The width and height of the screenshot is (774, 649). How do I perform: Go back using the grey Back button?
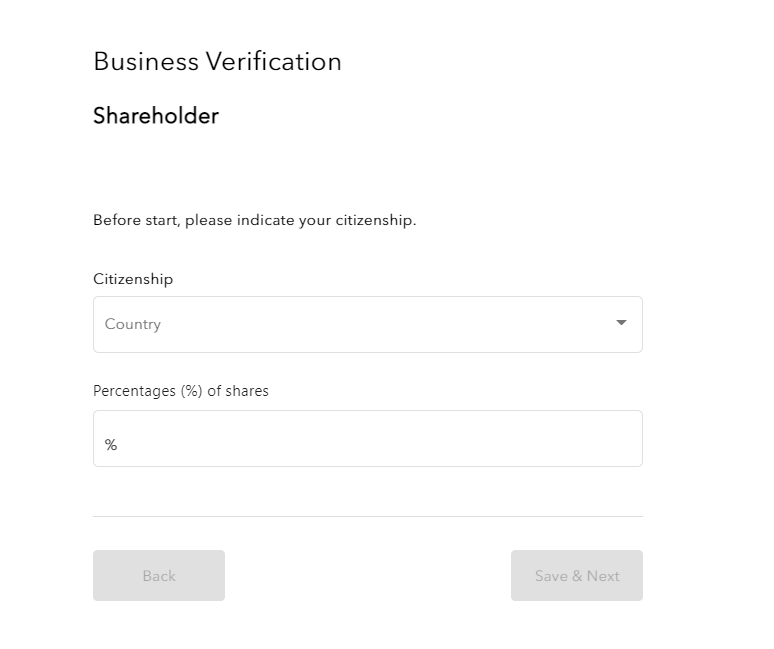(159, 576)
